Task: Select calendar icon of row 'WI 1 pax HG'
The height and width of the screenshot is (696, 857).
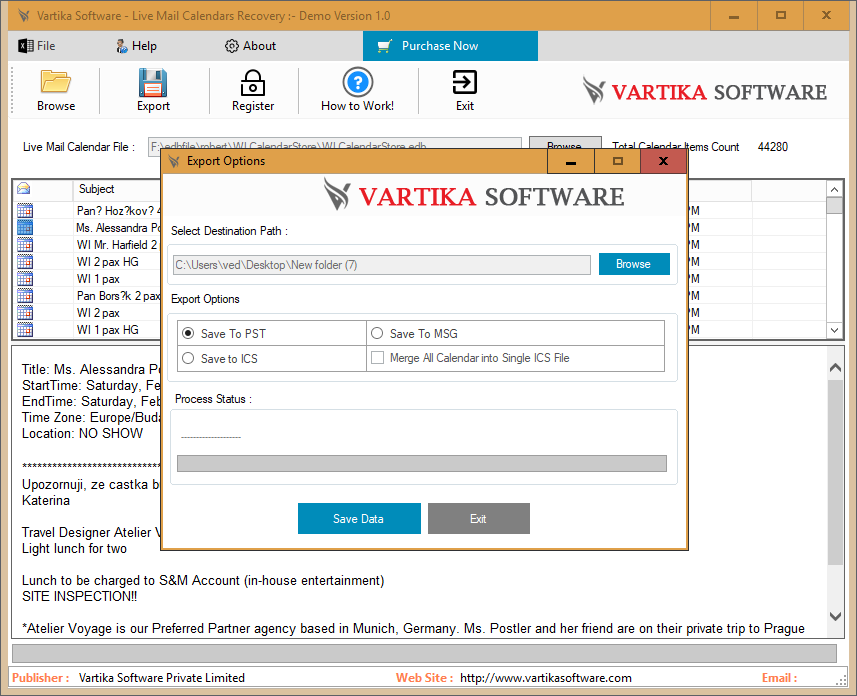Action: pos(25,330)
